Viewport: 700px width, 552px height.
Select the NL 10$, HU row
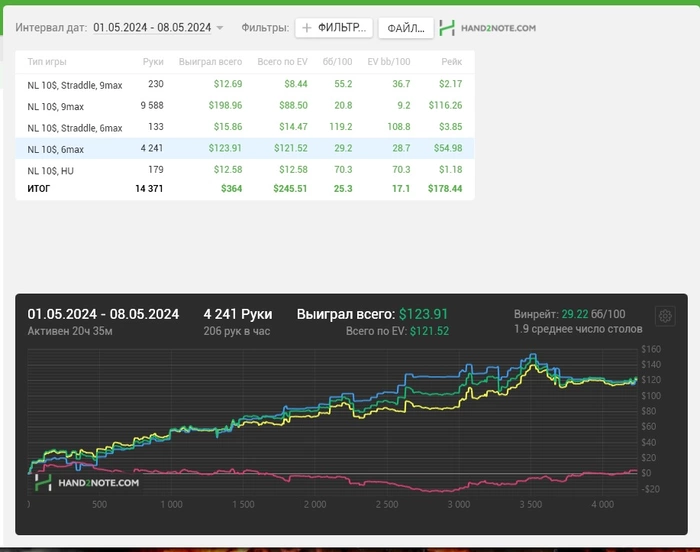245,170
